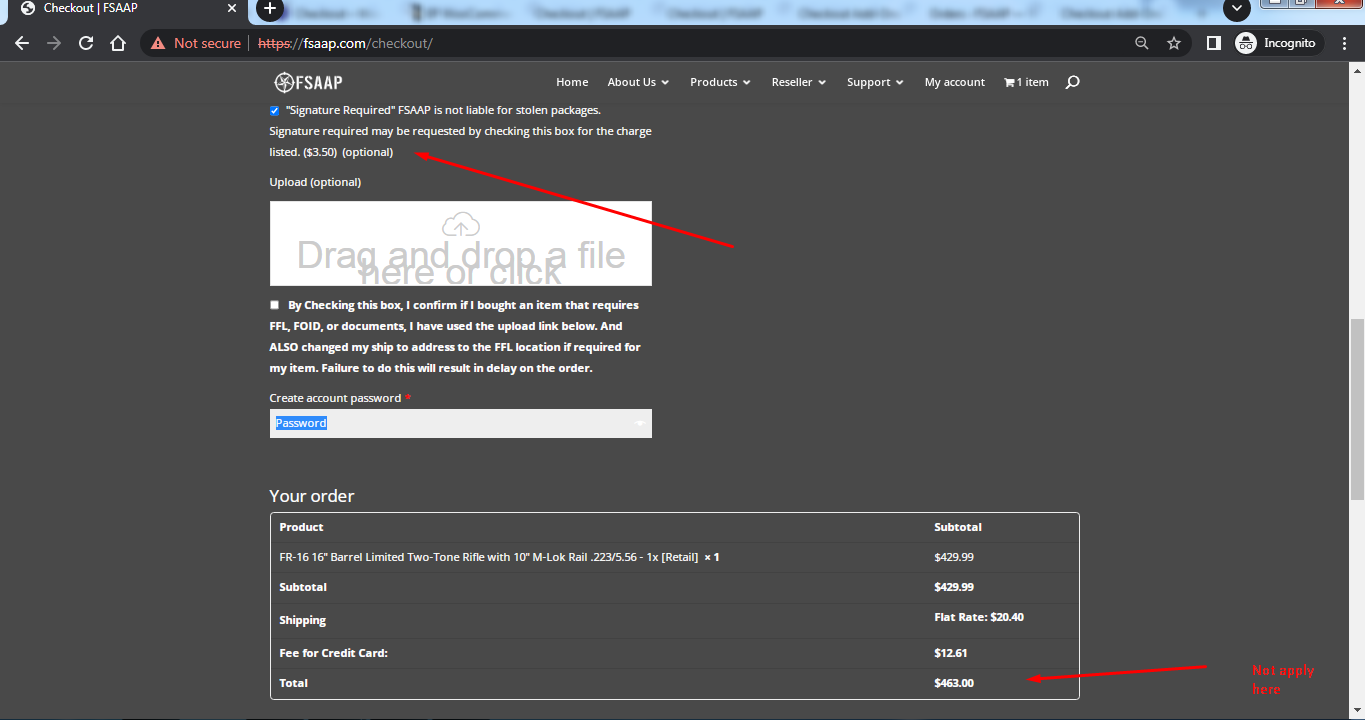
Task: Reload the checkout page
Action: [x=86, y=43]
